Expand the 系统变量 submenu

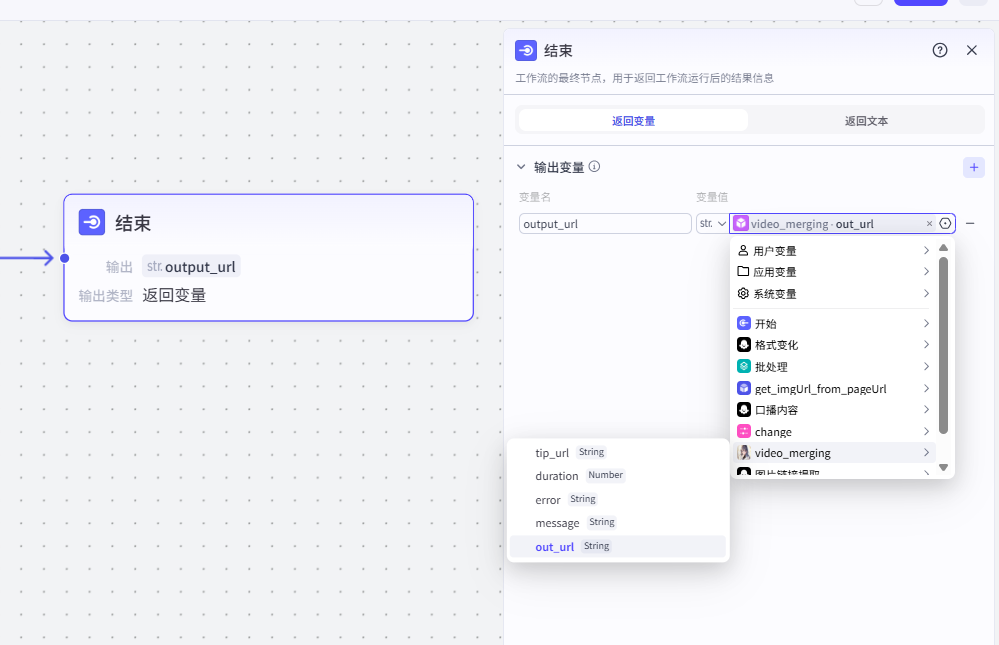[832, 294]
